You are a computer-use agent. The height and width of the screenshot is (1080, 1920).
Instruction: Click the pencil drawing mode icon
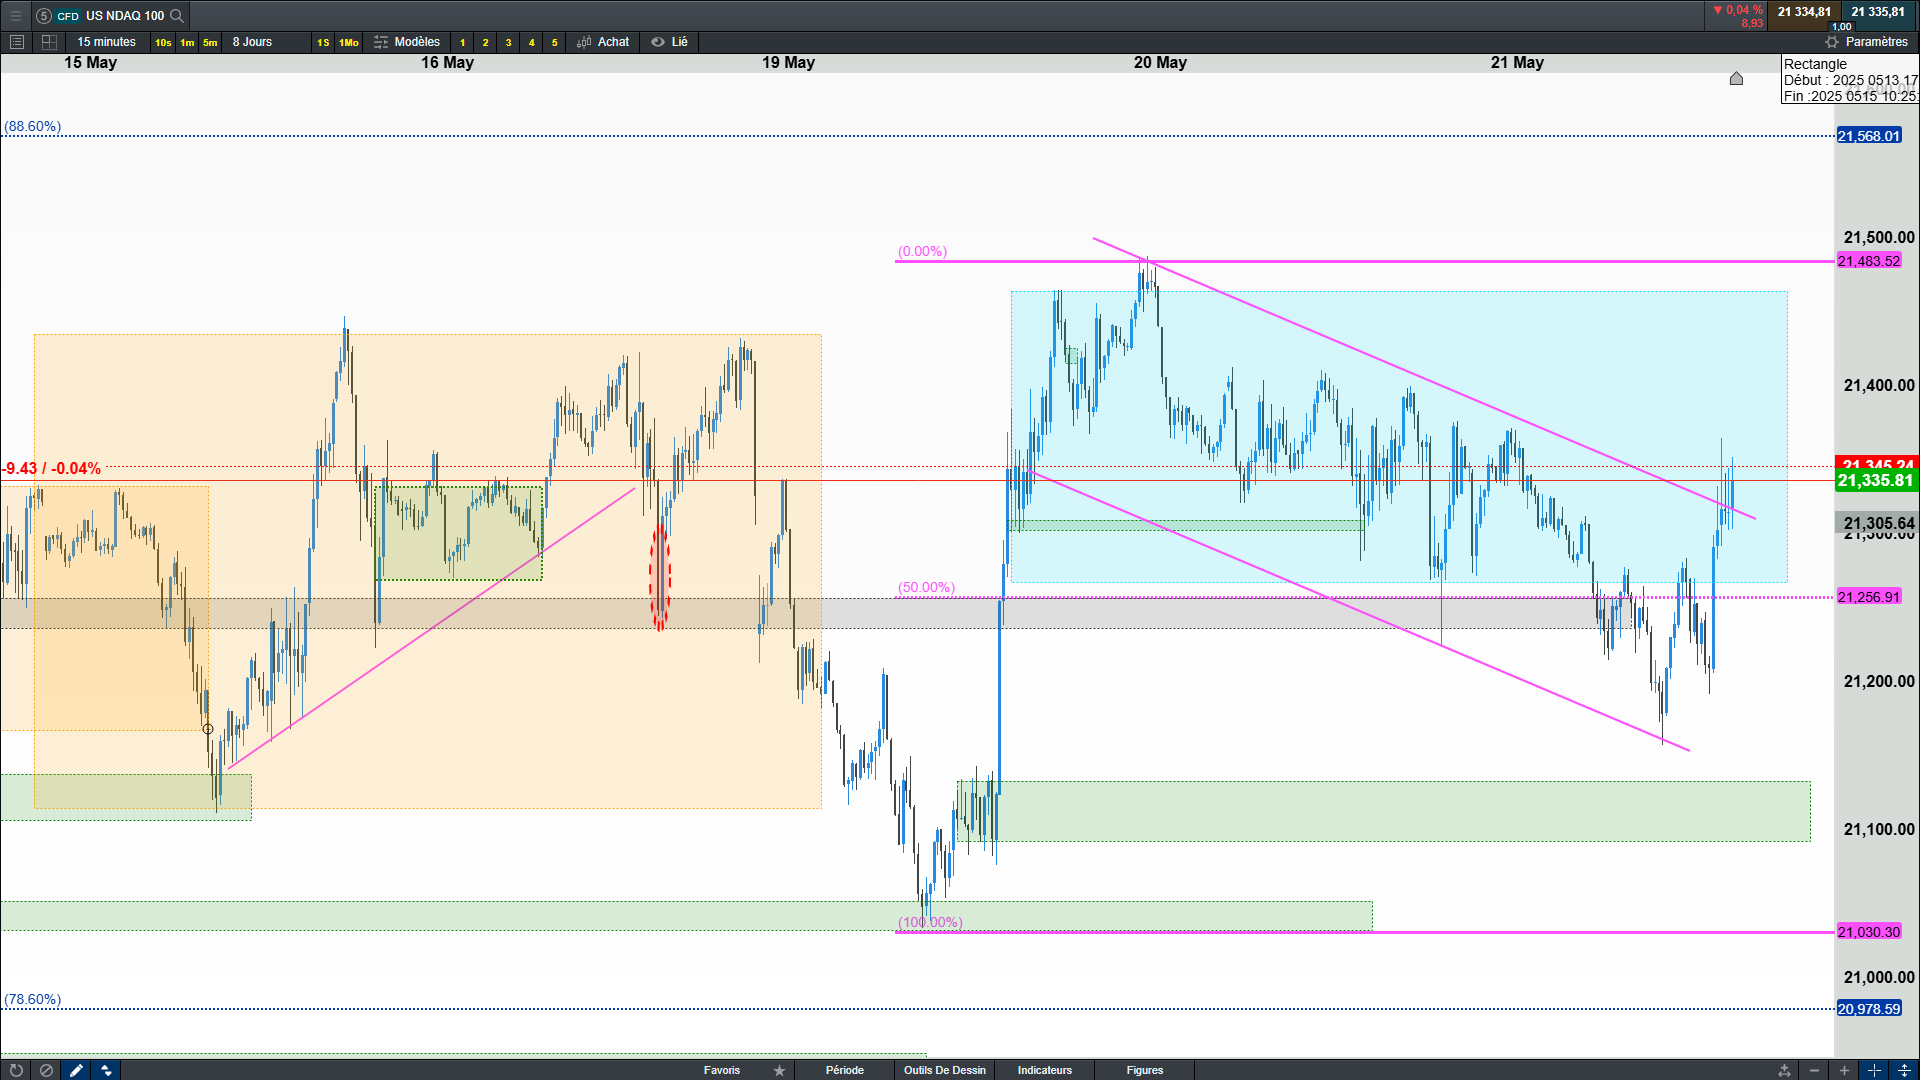pos(76,1070)
